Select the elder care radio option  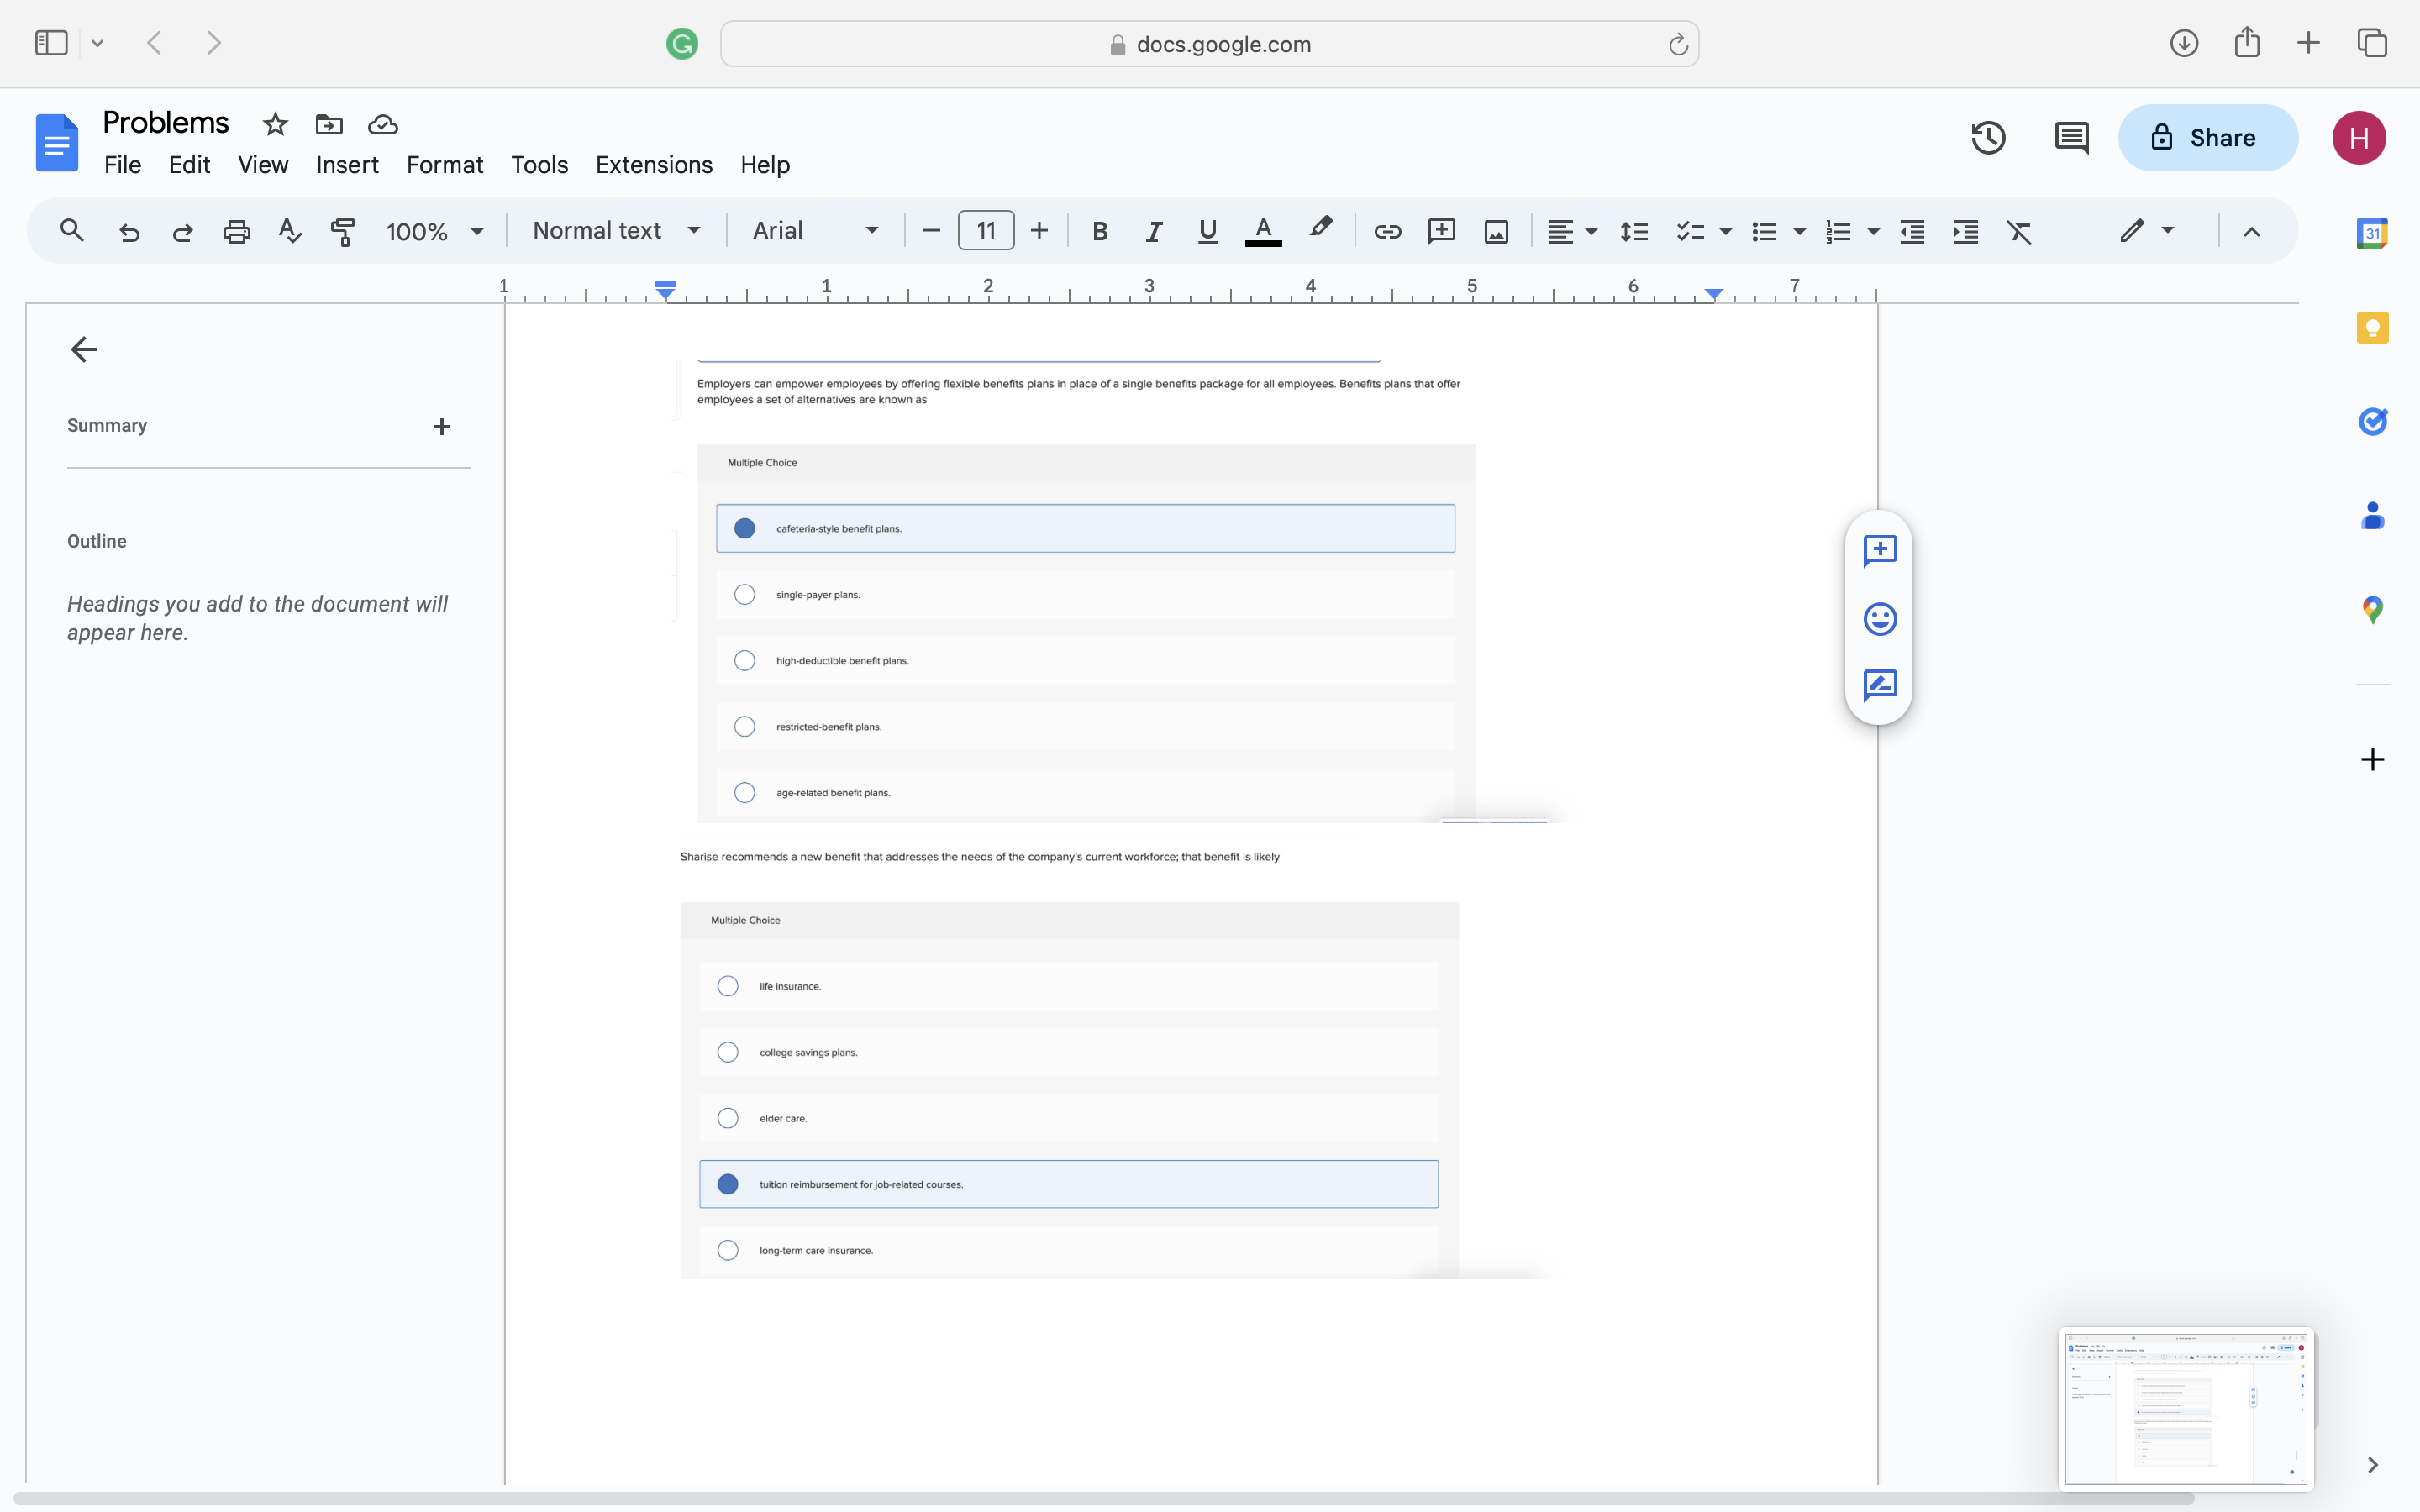[728, 1118]
